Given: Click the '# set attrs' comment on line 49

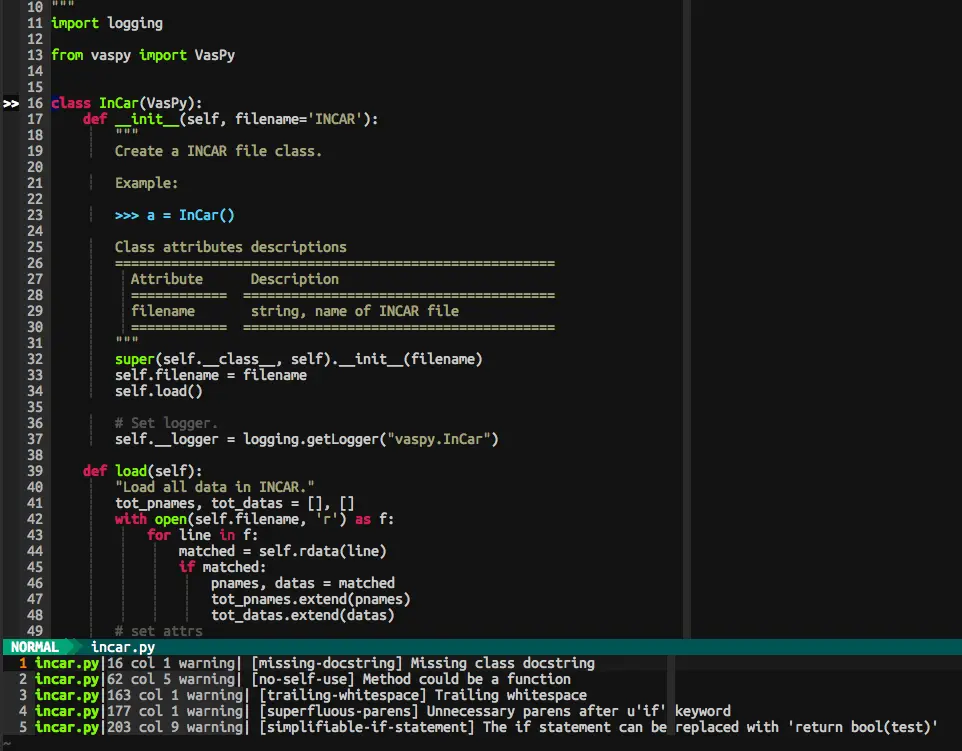Looking at the screenshot, I should [x=158, y=631].
